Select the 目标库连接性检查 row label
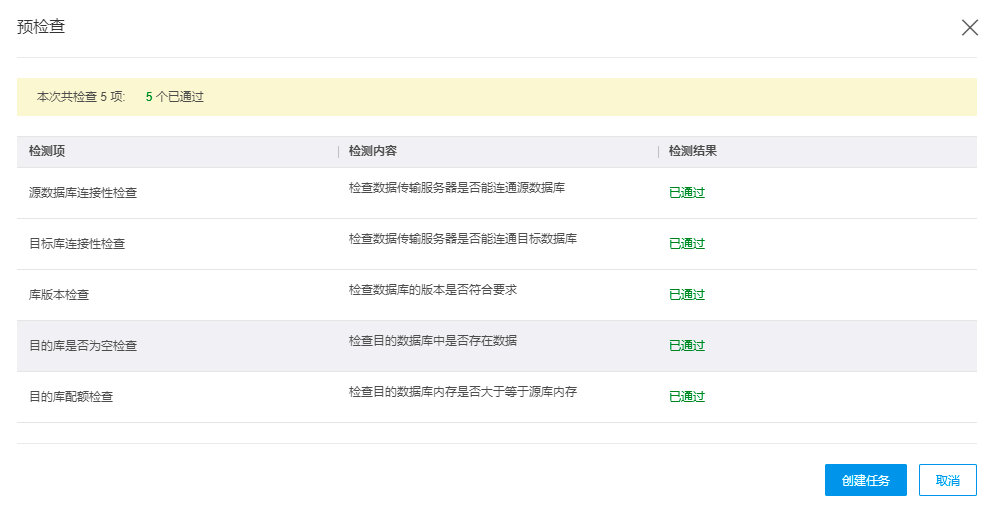Viewport: 993px width, 510px height. point(77,243)
